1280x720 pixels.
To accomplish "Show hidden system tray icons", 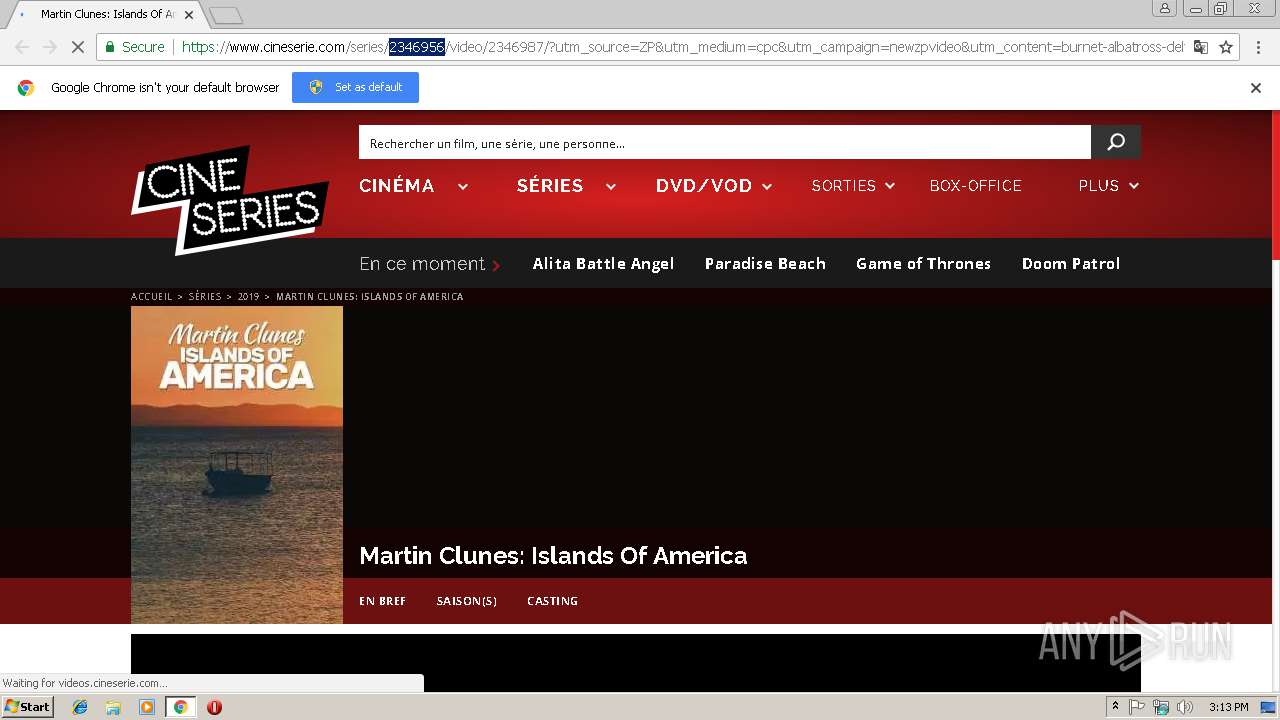I will point(1115,707).
